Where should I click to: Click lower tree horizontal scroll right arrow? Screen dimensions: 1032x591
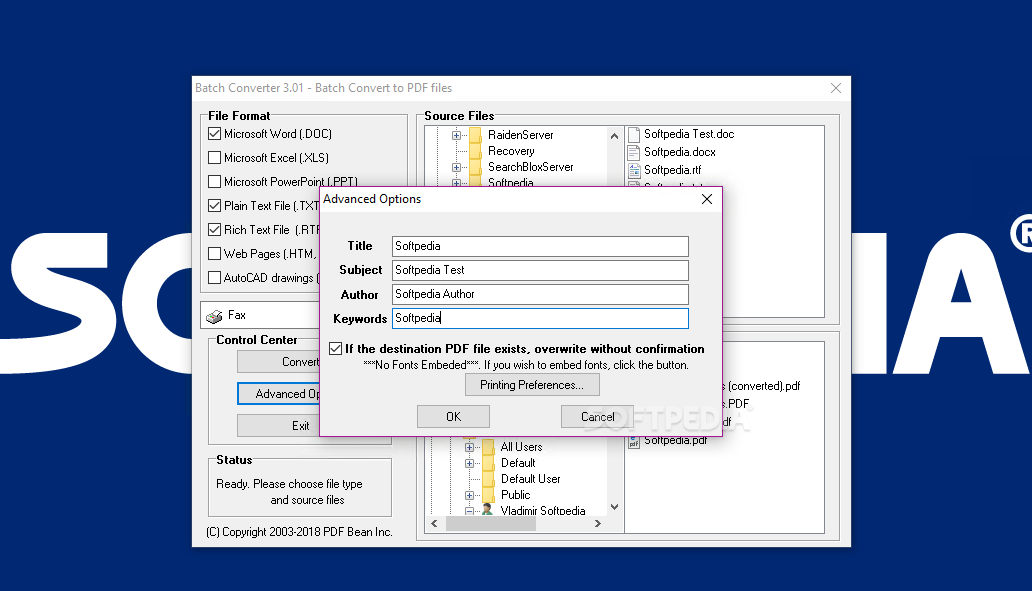tap(598, 524)
